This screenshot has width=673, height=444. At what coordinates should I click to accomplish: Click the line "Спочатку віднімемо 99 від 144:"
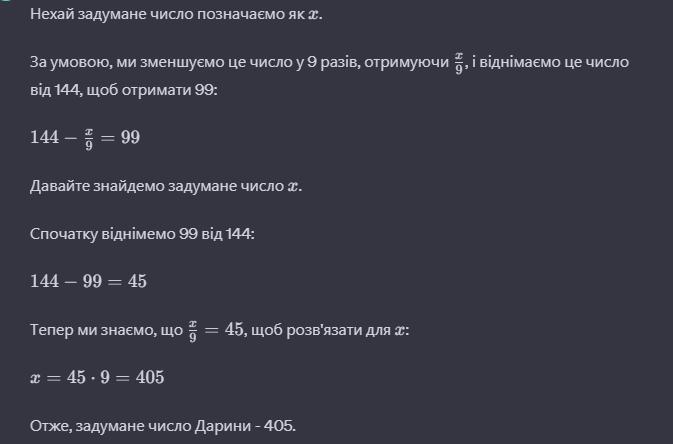click(x=142, y=234)
